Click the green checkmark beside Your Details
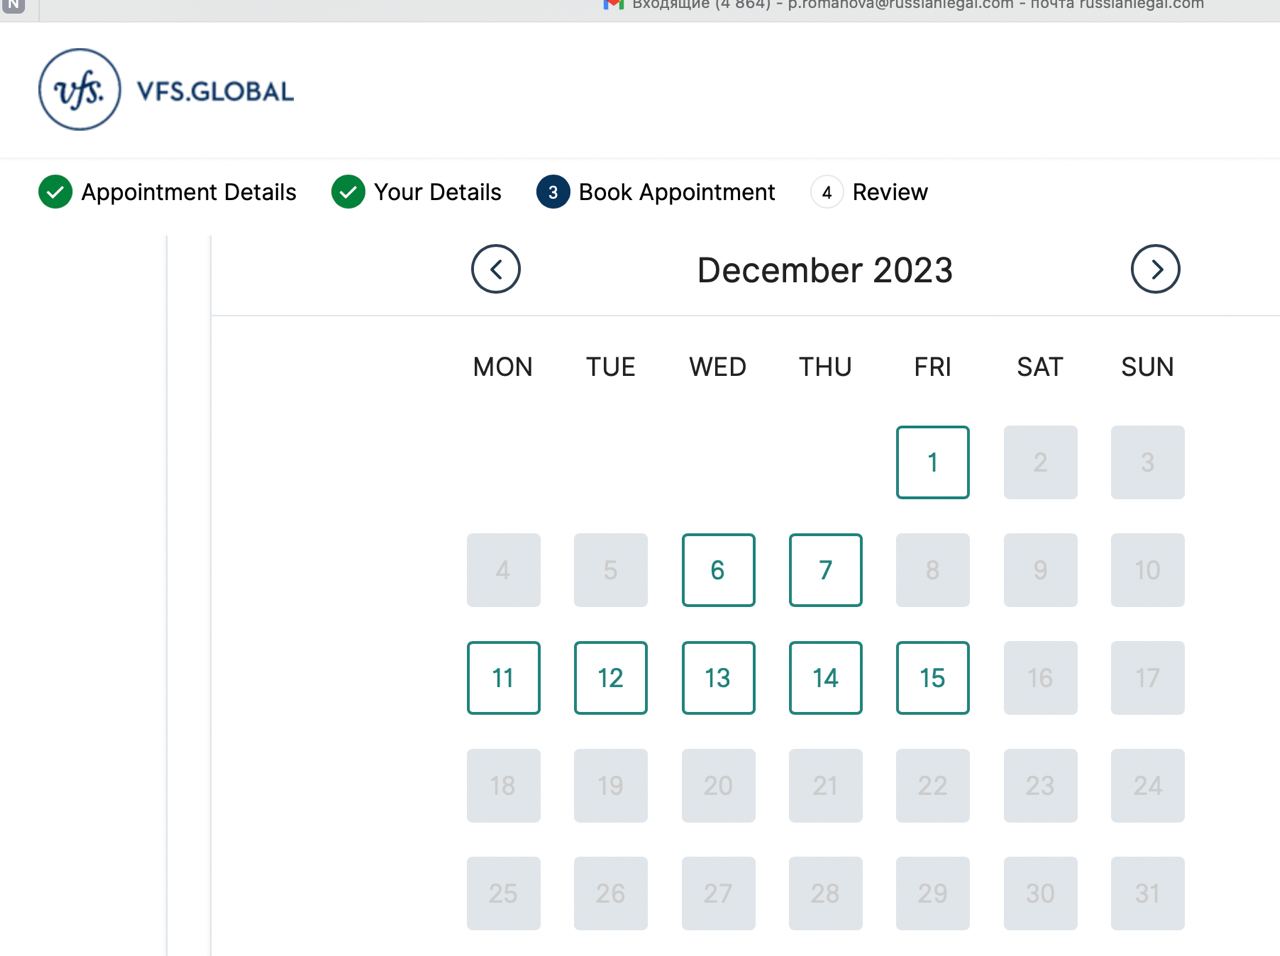The image size is (1280, 956). click(x=348, y=192)
